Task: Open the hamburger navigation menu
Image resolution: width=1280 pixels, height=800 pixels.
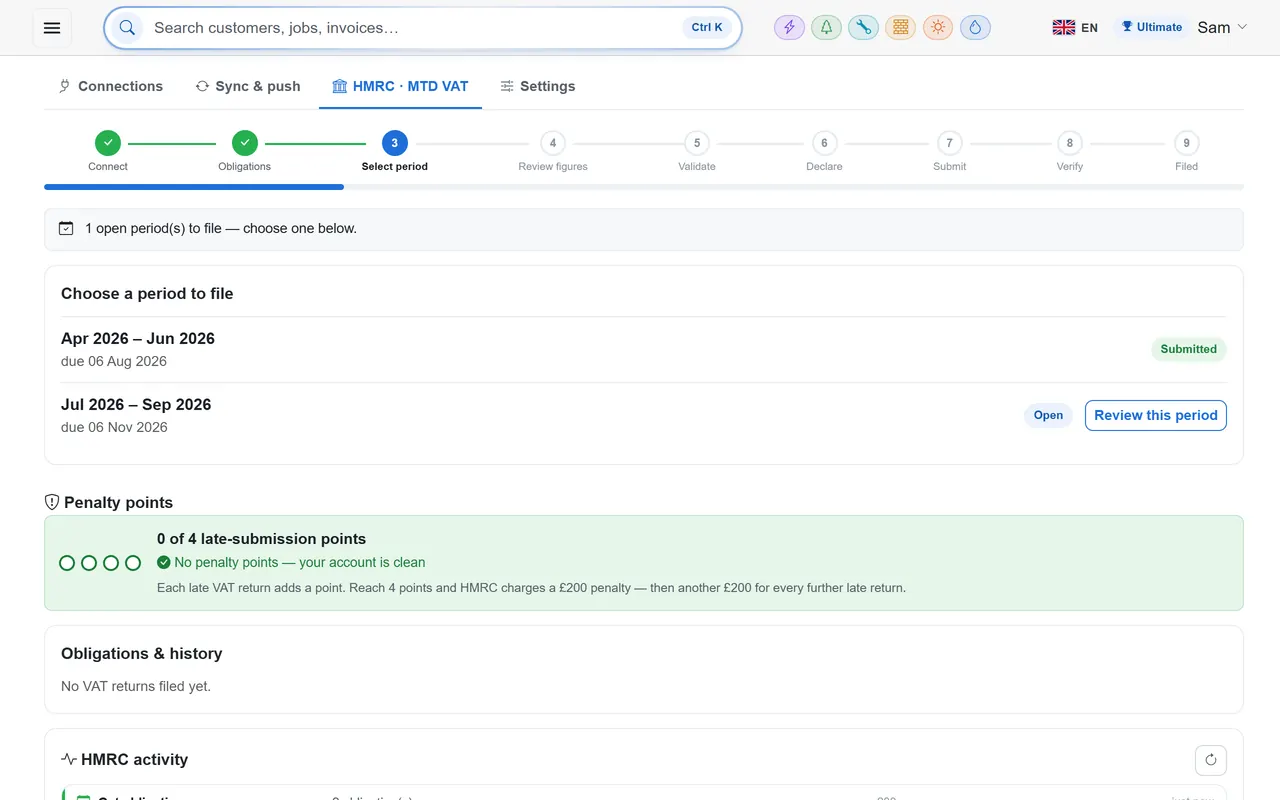Action: click(x=52, y=28)
